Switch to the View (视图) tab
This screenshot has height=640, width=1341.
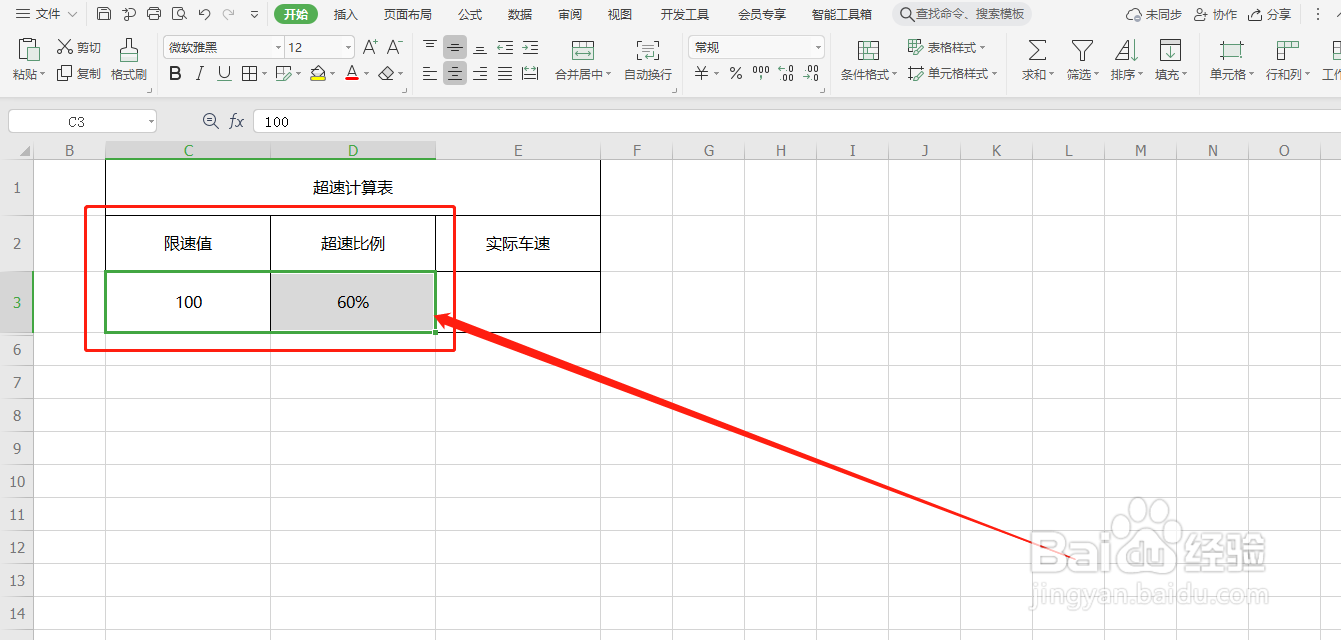pyautogui.click(x=620, y=14)
